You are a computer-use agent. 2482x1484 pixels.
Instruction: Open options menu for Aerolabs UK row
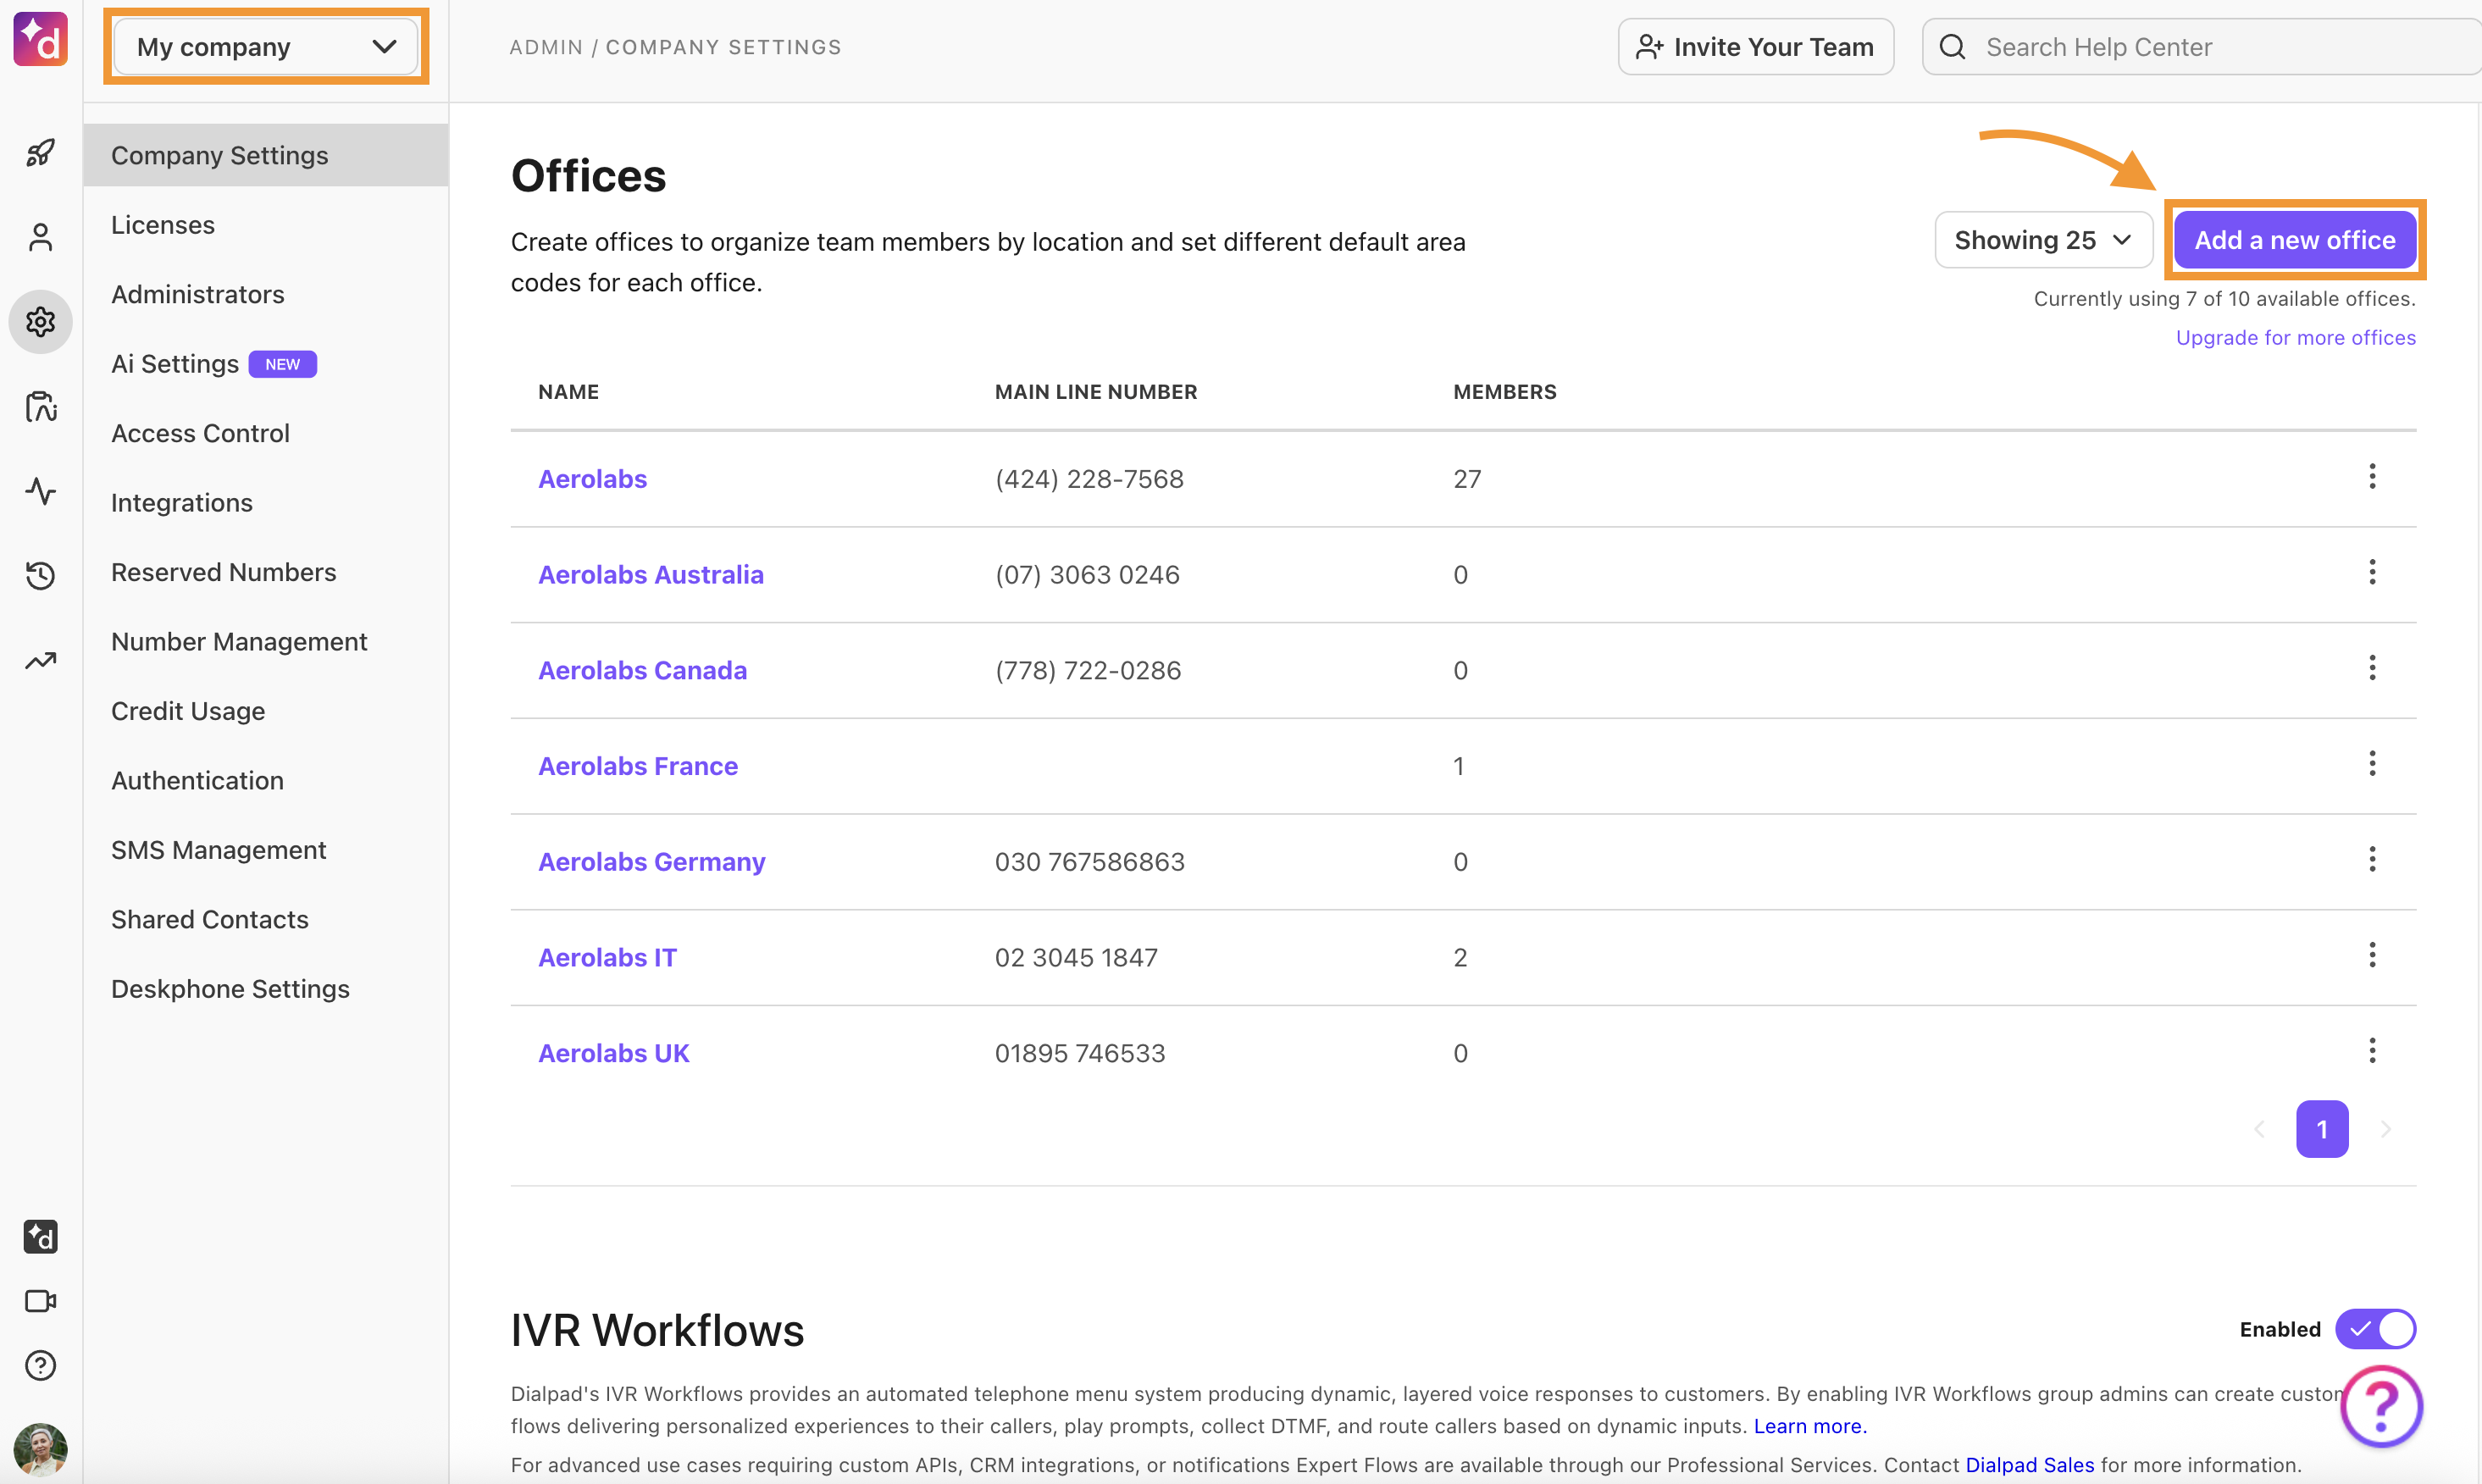tap(2372, 1051)
